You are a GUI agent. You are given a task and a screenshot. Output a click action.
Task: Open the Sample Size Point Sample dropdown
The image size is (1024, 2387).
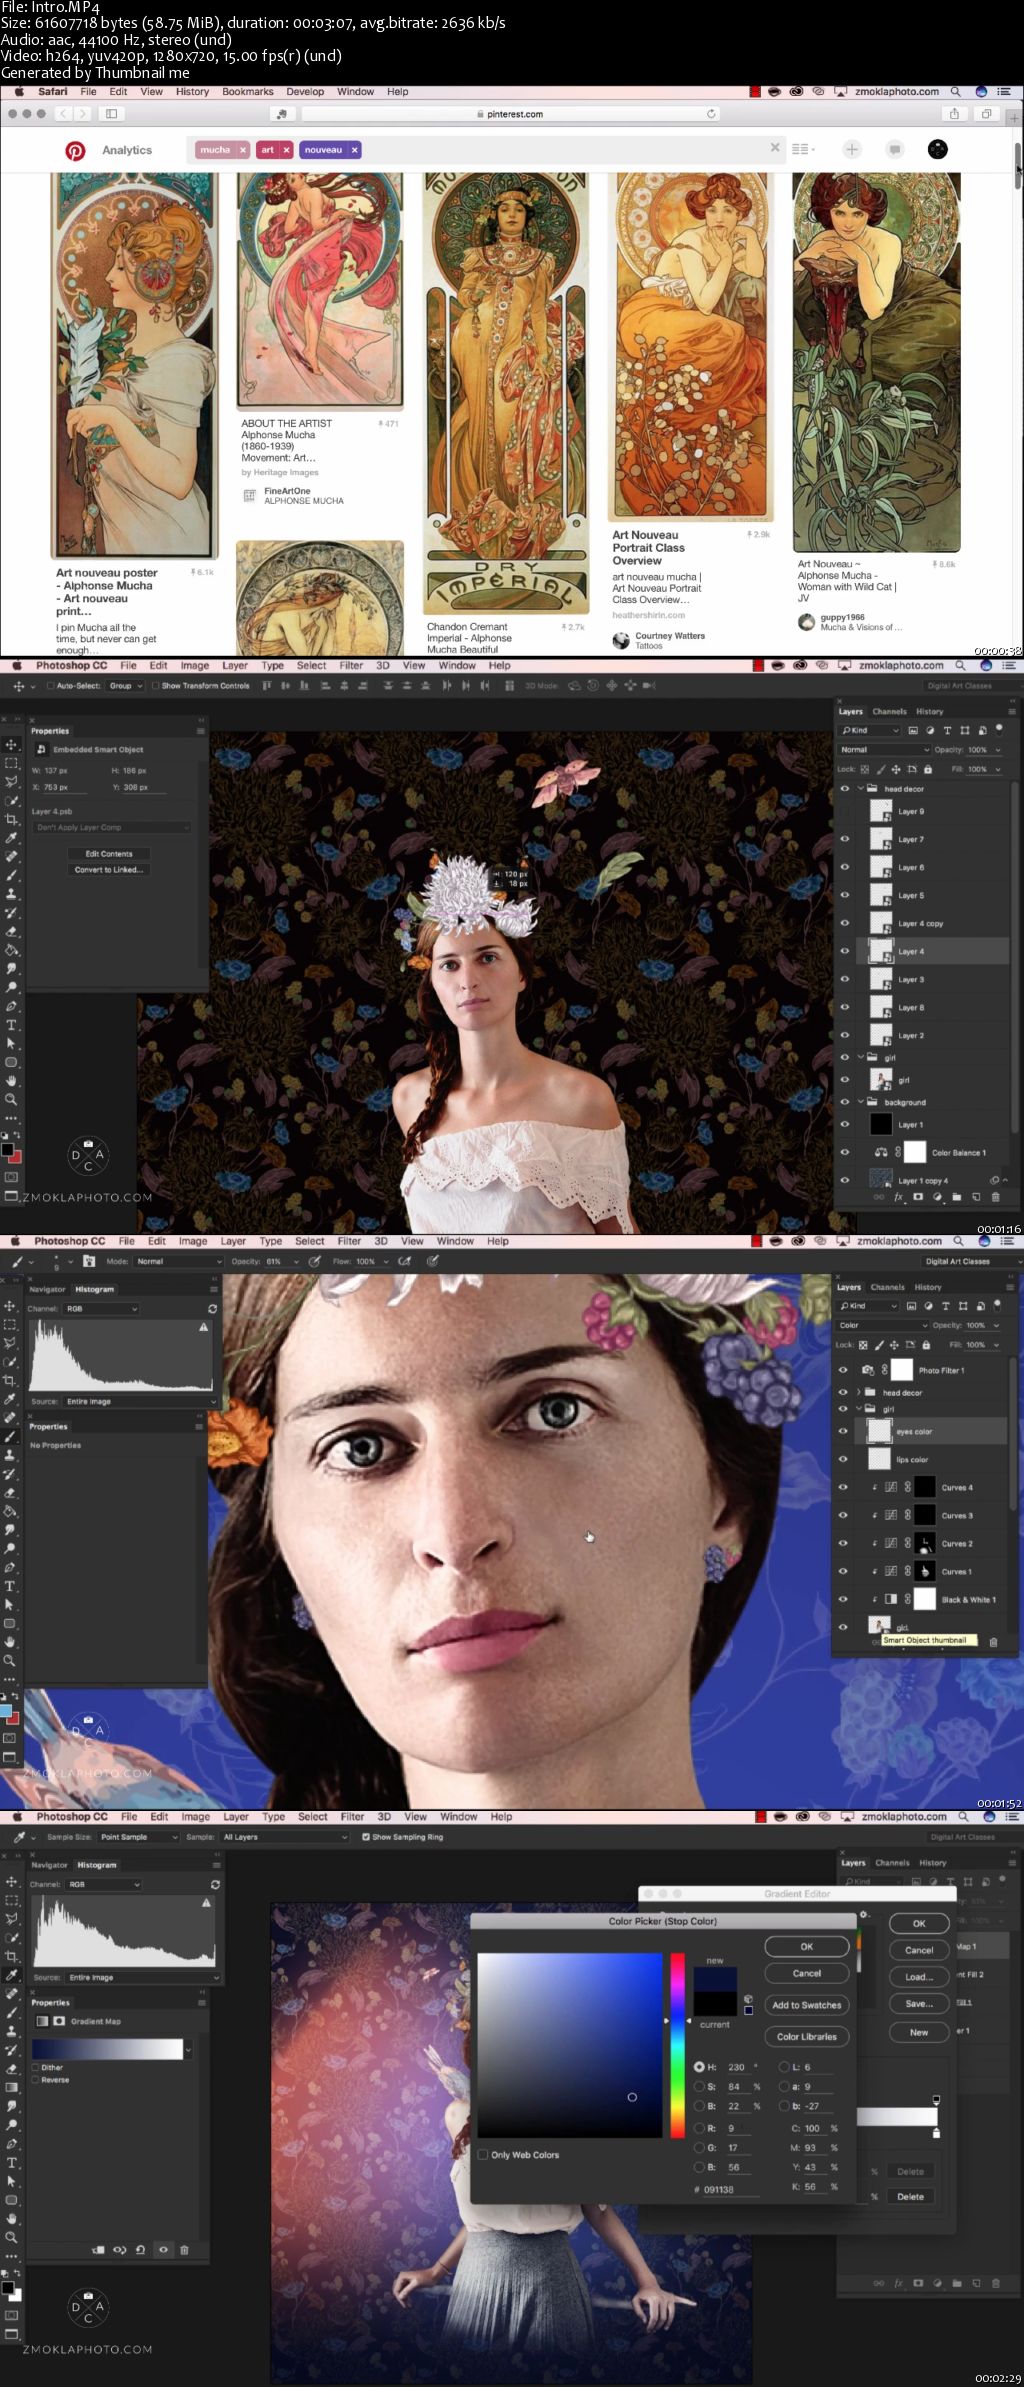(138, 1837)
